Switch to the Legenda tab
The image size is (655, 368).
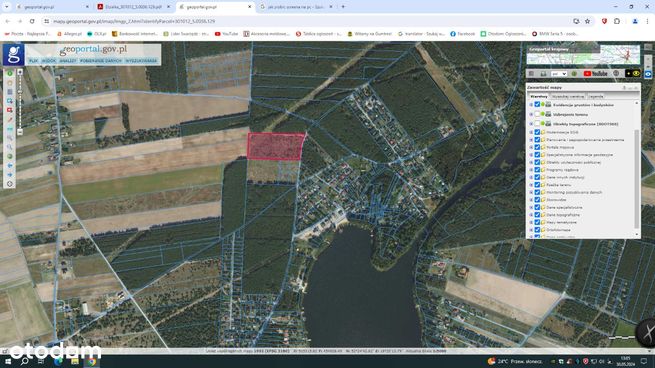coord(595,96)
